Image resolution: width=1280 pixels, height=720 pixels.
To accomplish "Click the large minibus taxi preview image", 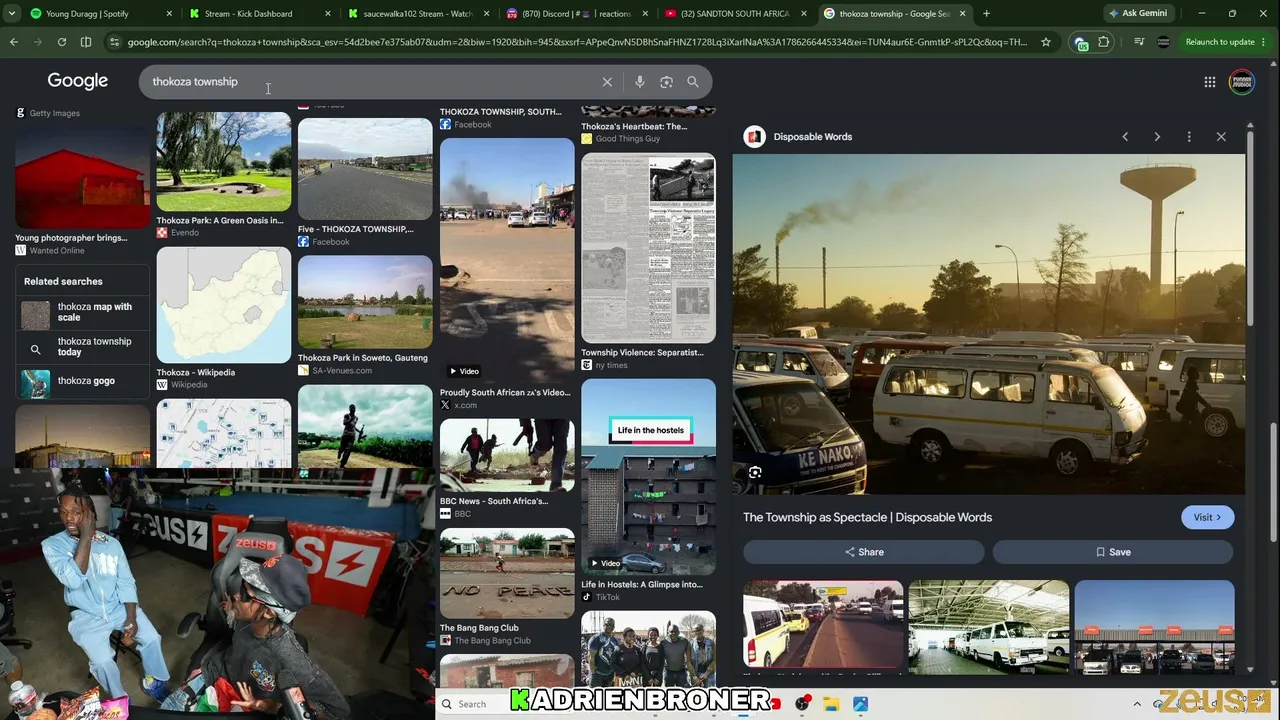I will (989, 324).
